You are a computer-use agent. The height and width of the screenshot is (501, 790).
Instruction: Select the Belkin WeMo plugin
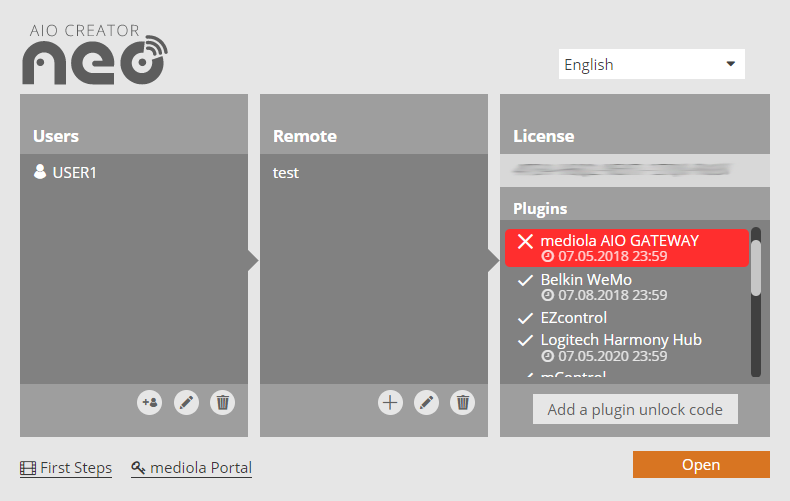click(x=600, y=287)
